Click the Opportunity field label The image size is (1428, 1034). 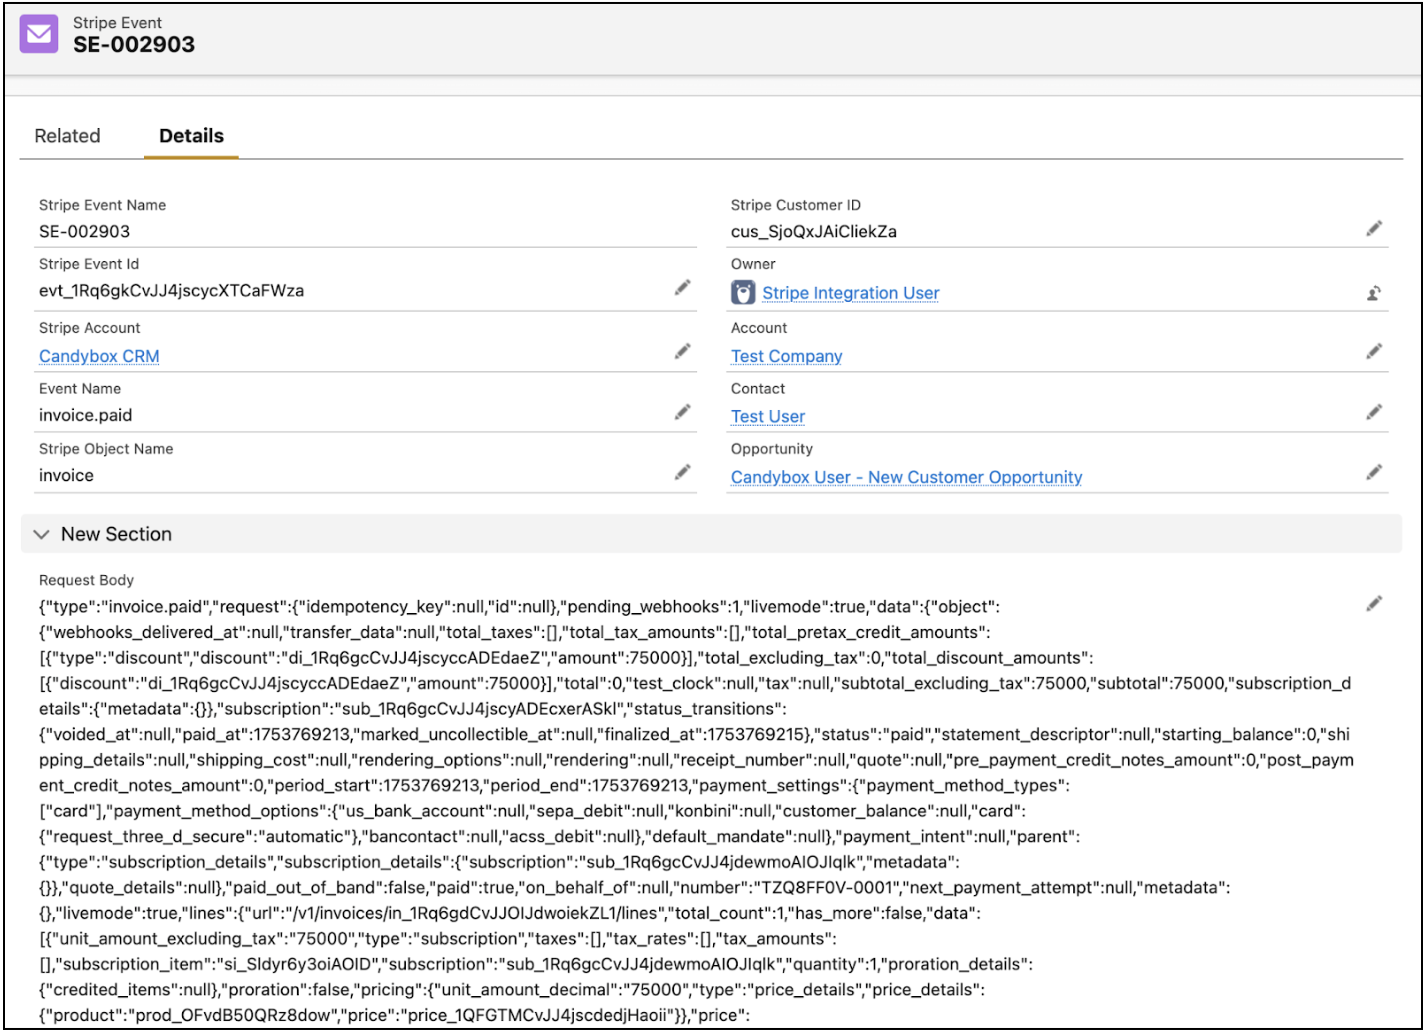tap(772, 449)
